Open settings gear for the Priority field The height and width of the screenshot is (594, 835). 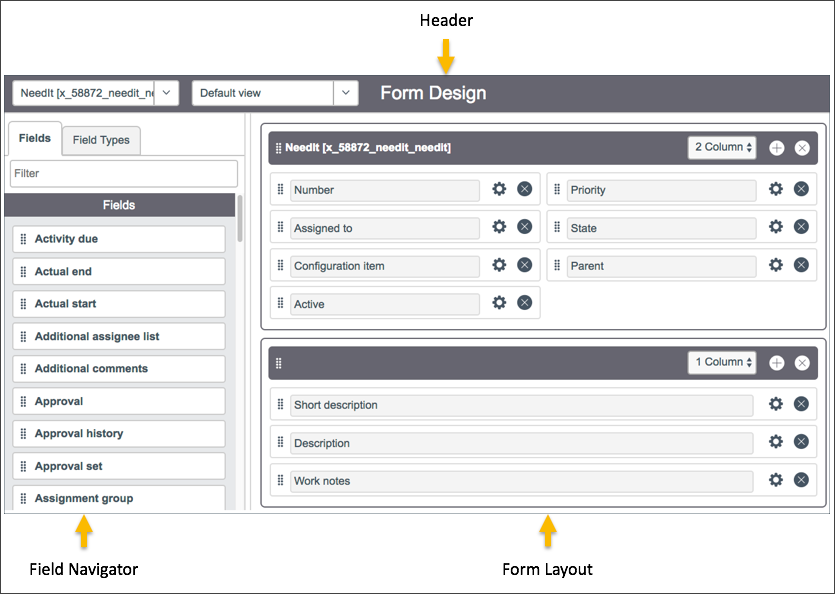[774, 189]
